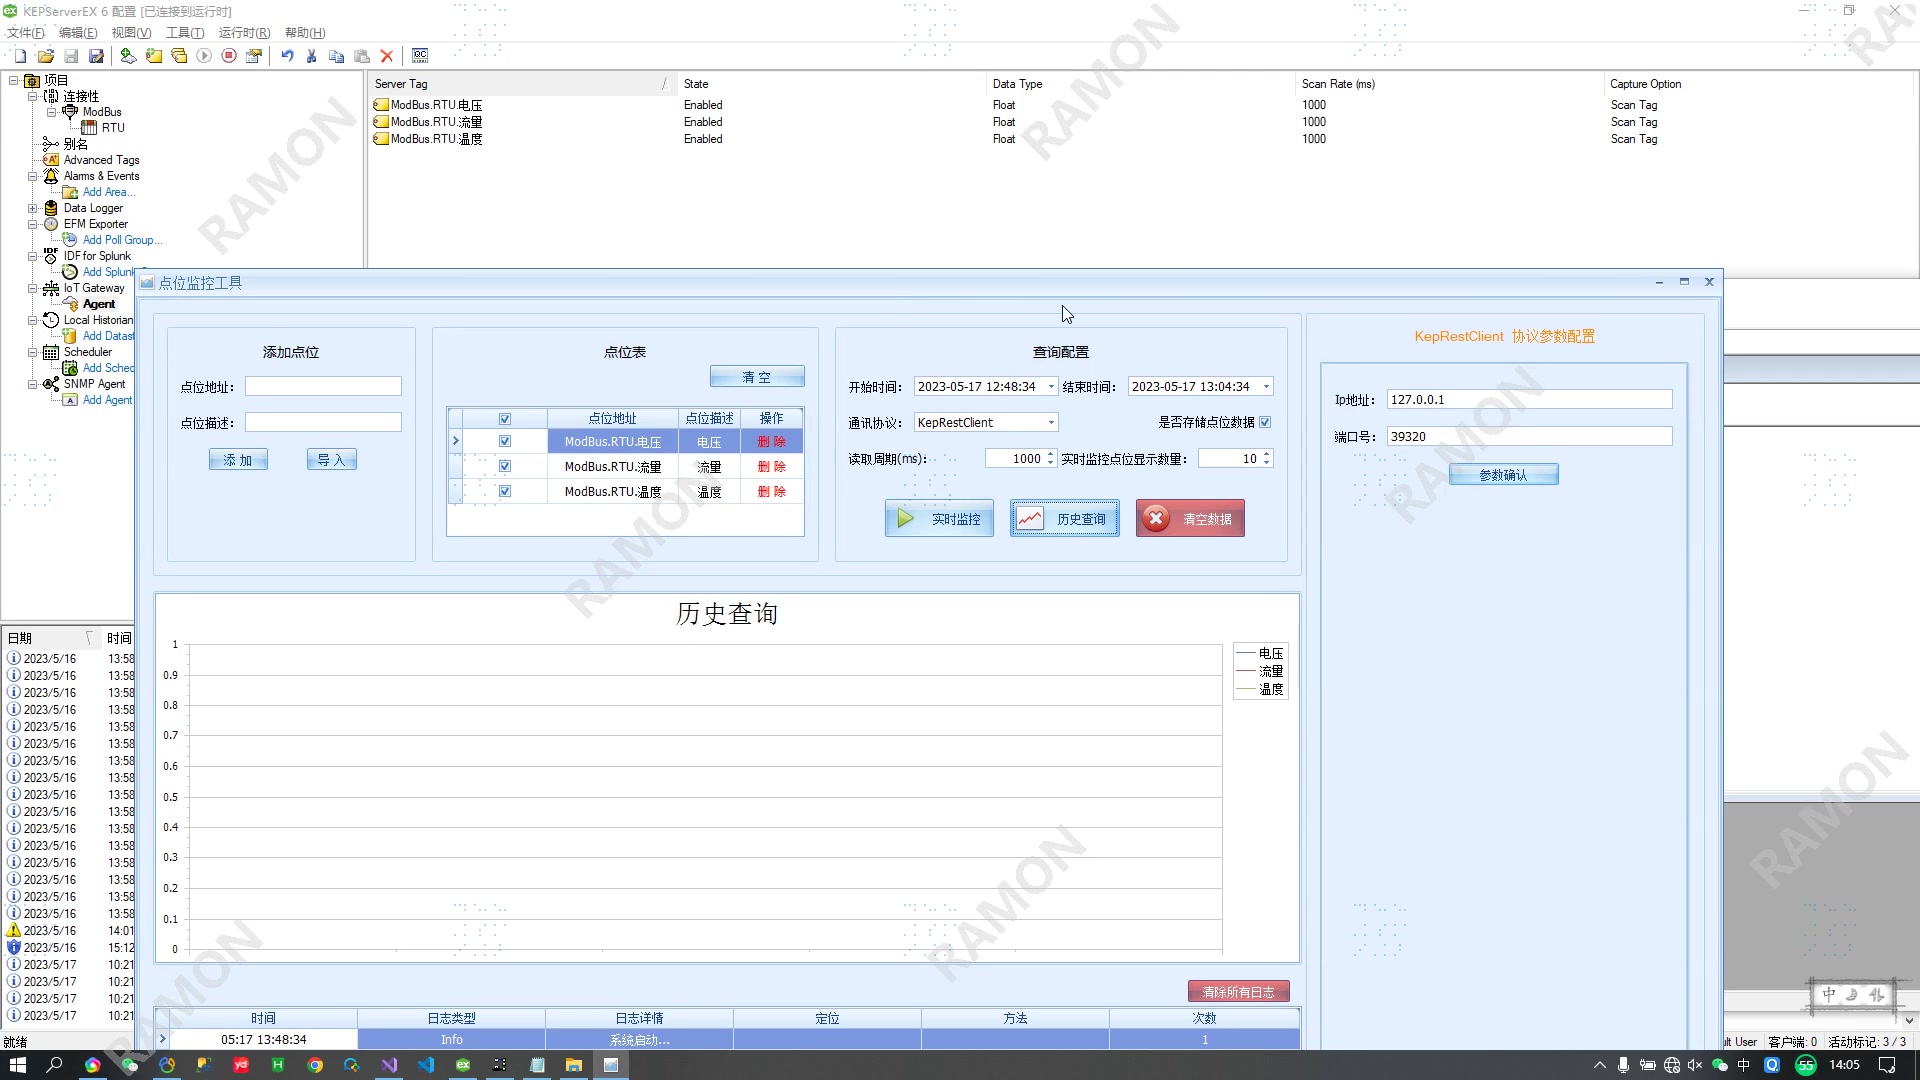Viewport: 1920px width, 1080px height.
Task: Click the 点位地址 input field
Action: 323,387
